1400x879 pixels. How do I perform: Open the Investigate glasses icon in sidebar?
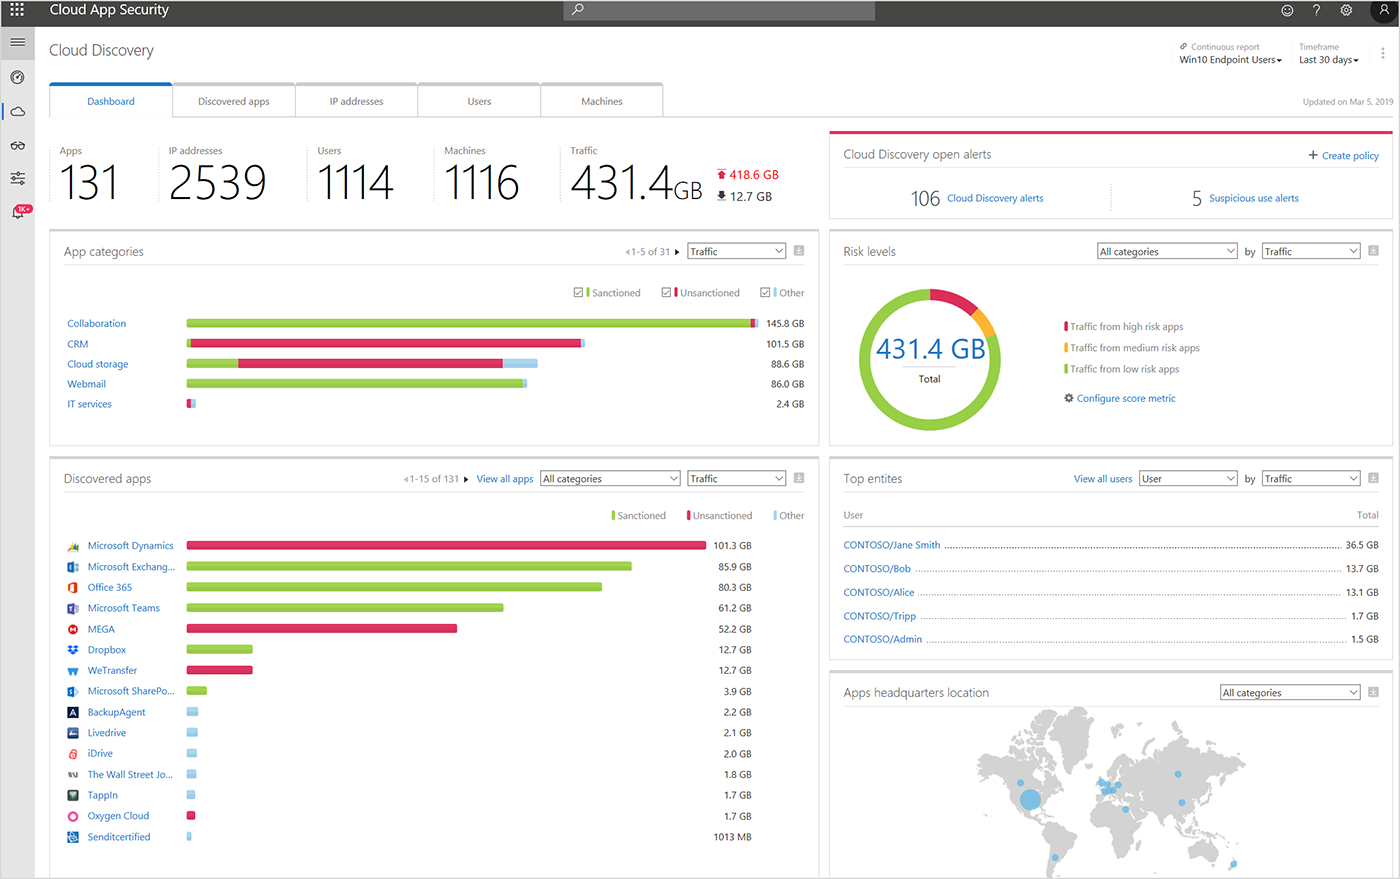coord(17,145)
